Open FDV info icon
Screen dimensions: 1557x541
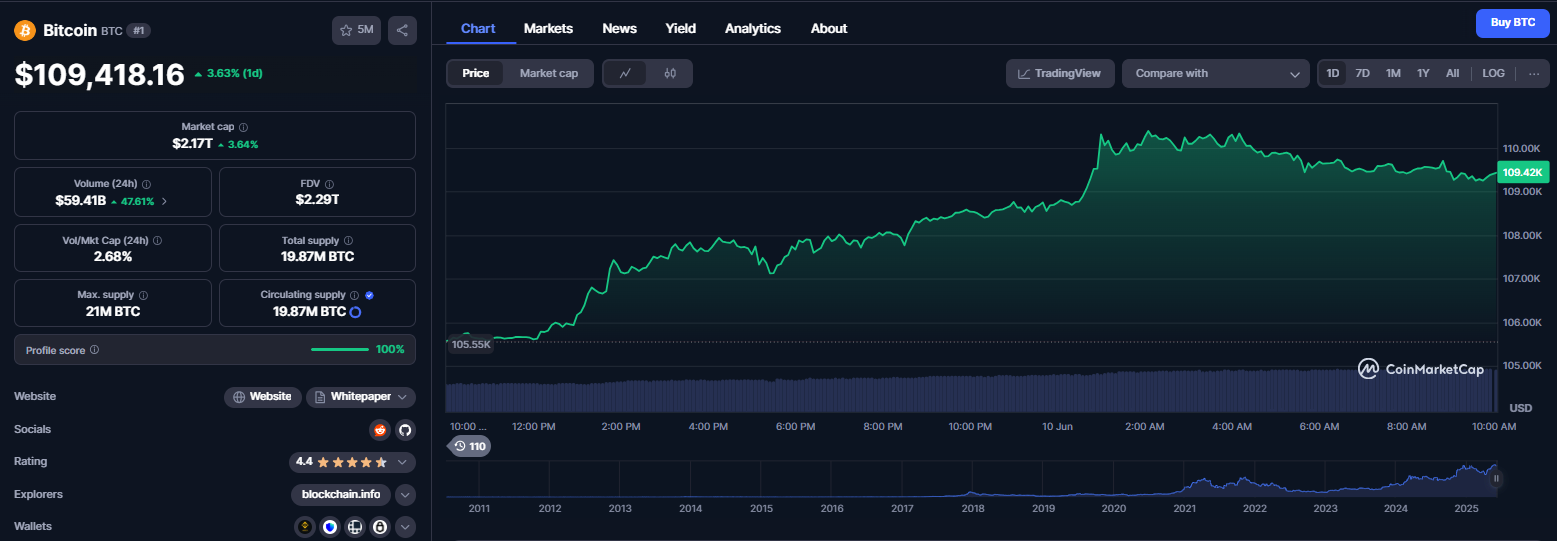pos(330,185)
